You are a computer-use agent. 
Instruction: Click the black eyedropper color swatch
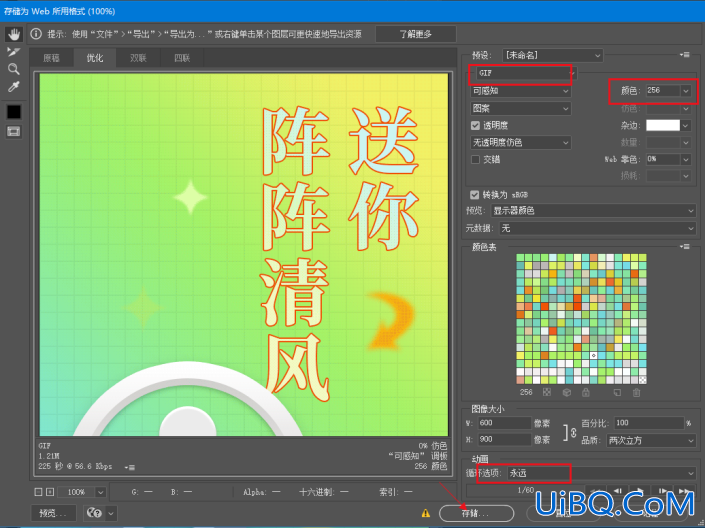pos(13,112)
